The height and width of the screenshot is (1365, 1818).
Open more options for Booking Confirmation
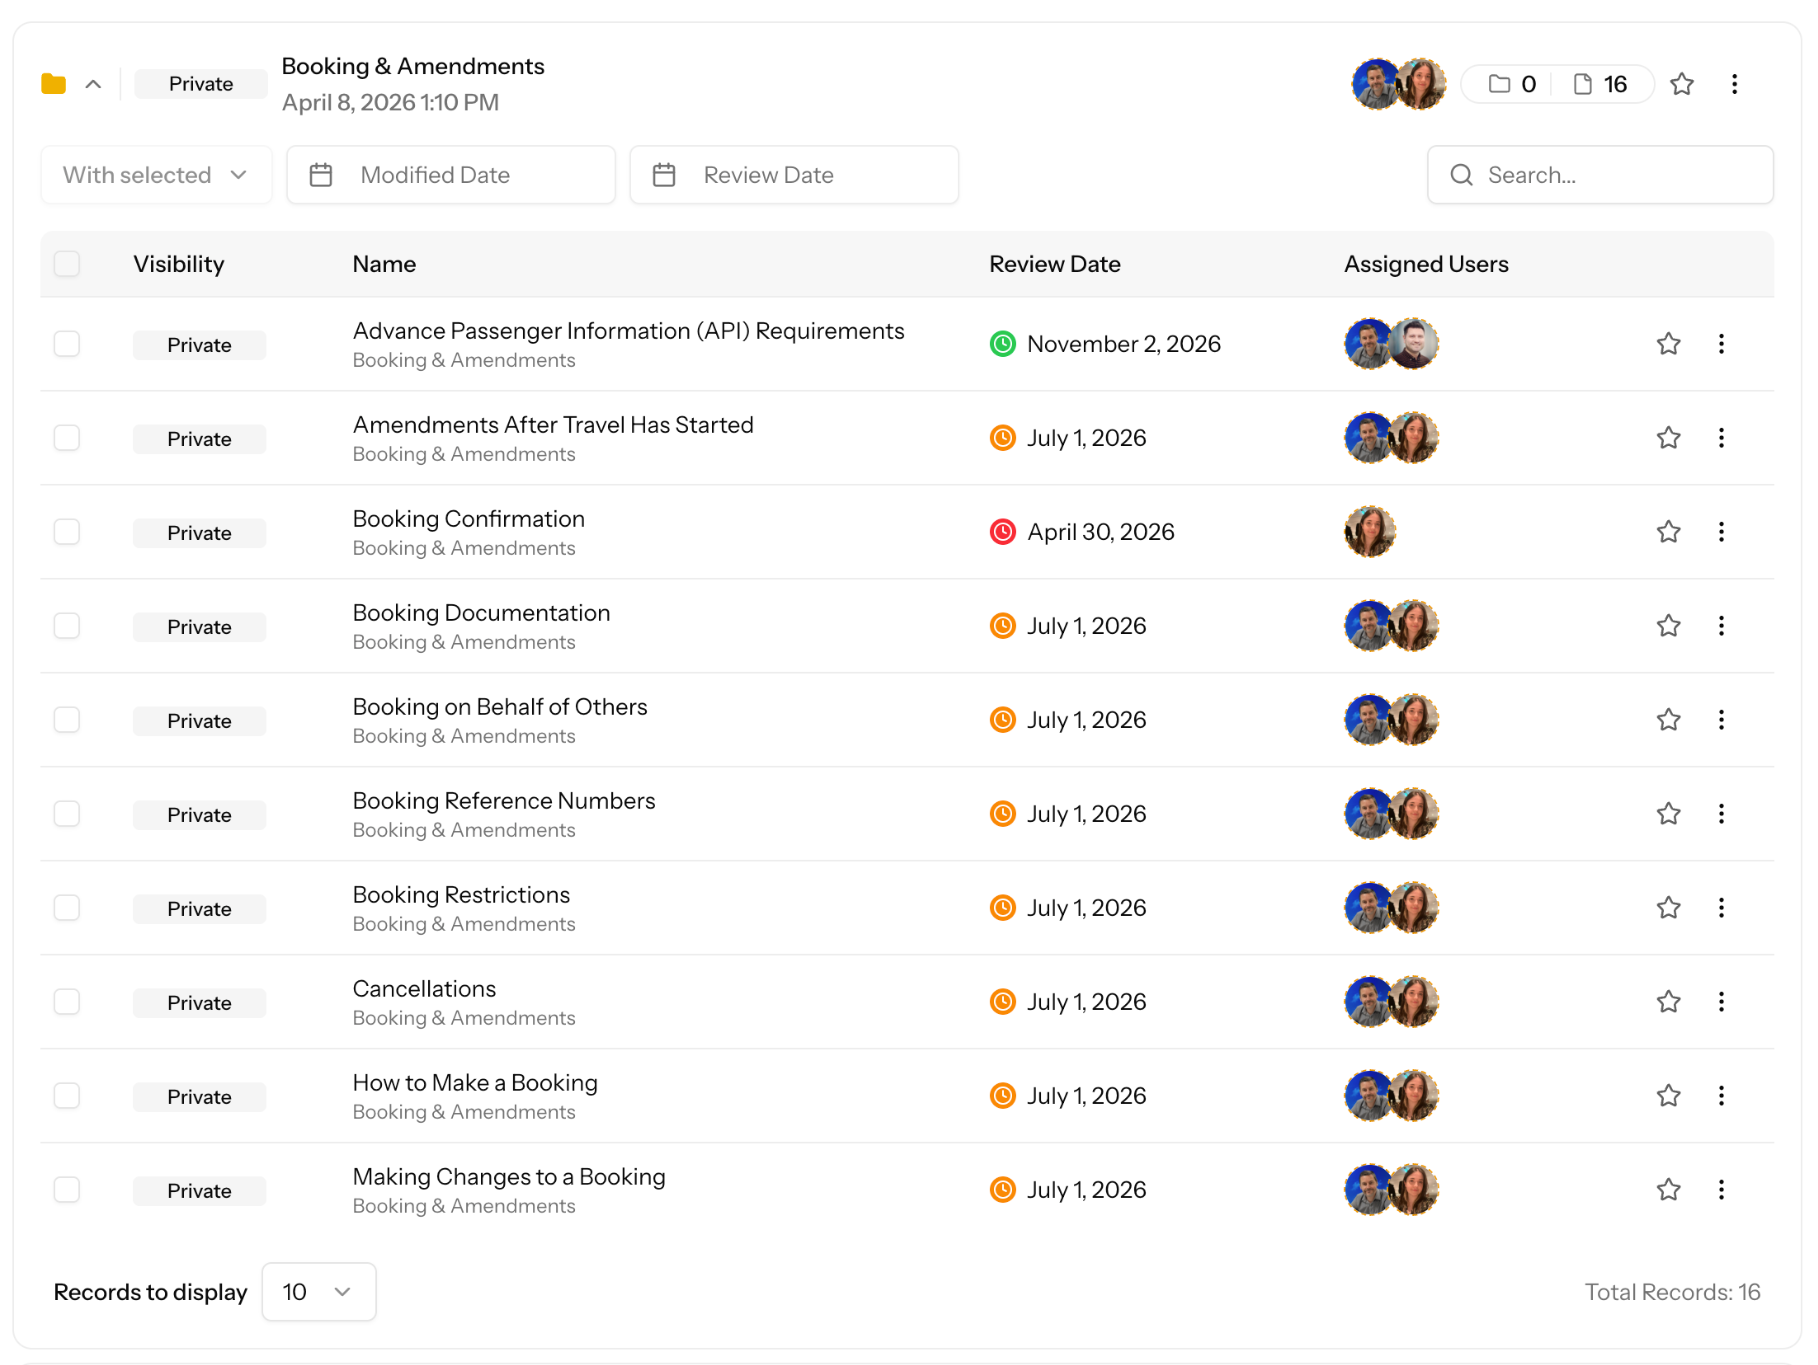click(x=1721, y=532)
